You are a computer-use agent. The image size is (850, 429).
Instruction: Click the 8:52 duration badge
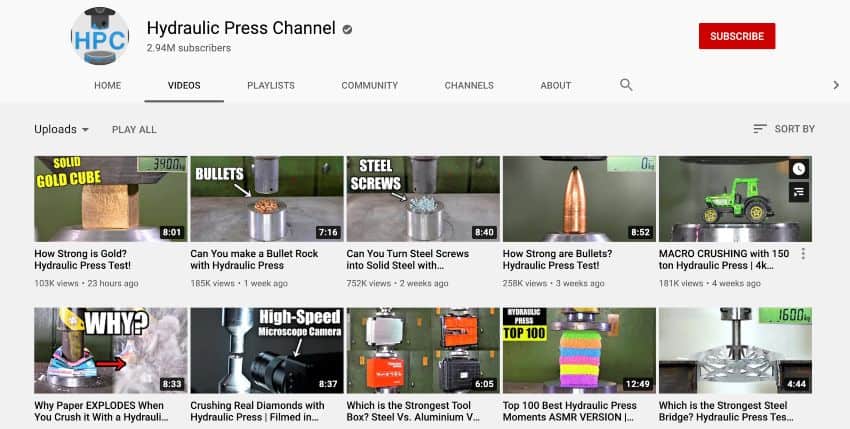640,232
